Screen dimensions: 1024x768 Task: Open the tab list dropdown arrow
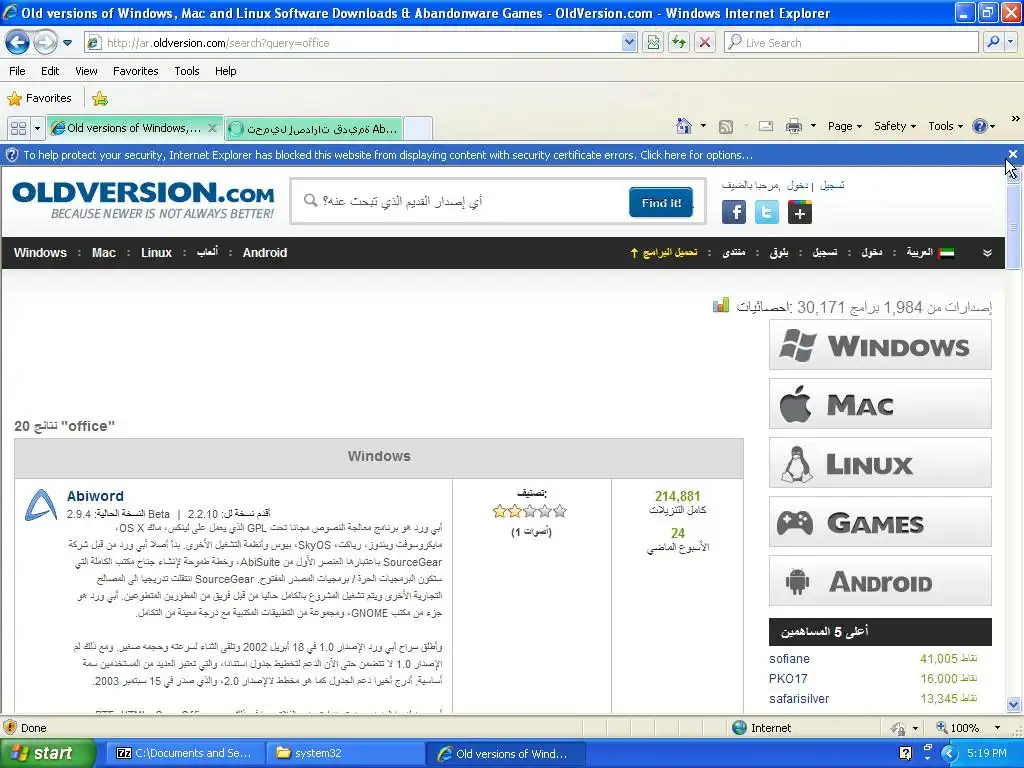(x=37, y=128)
